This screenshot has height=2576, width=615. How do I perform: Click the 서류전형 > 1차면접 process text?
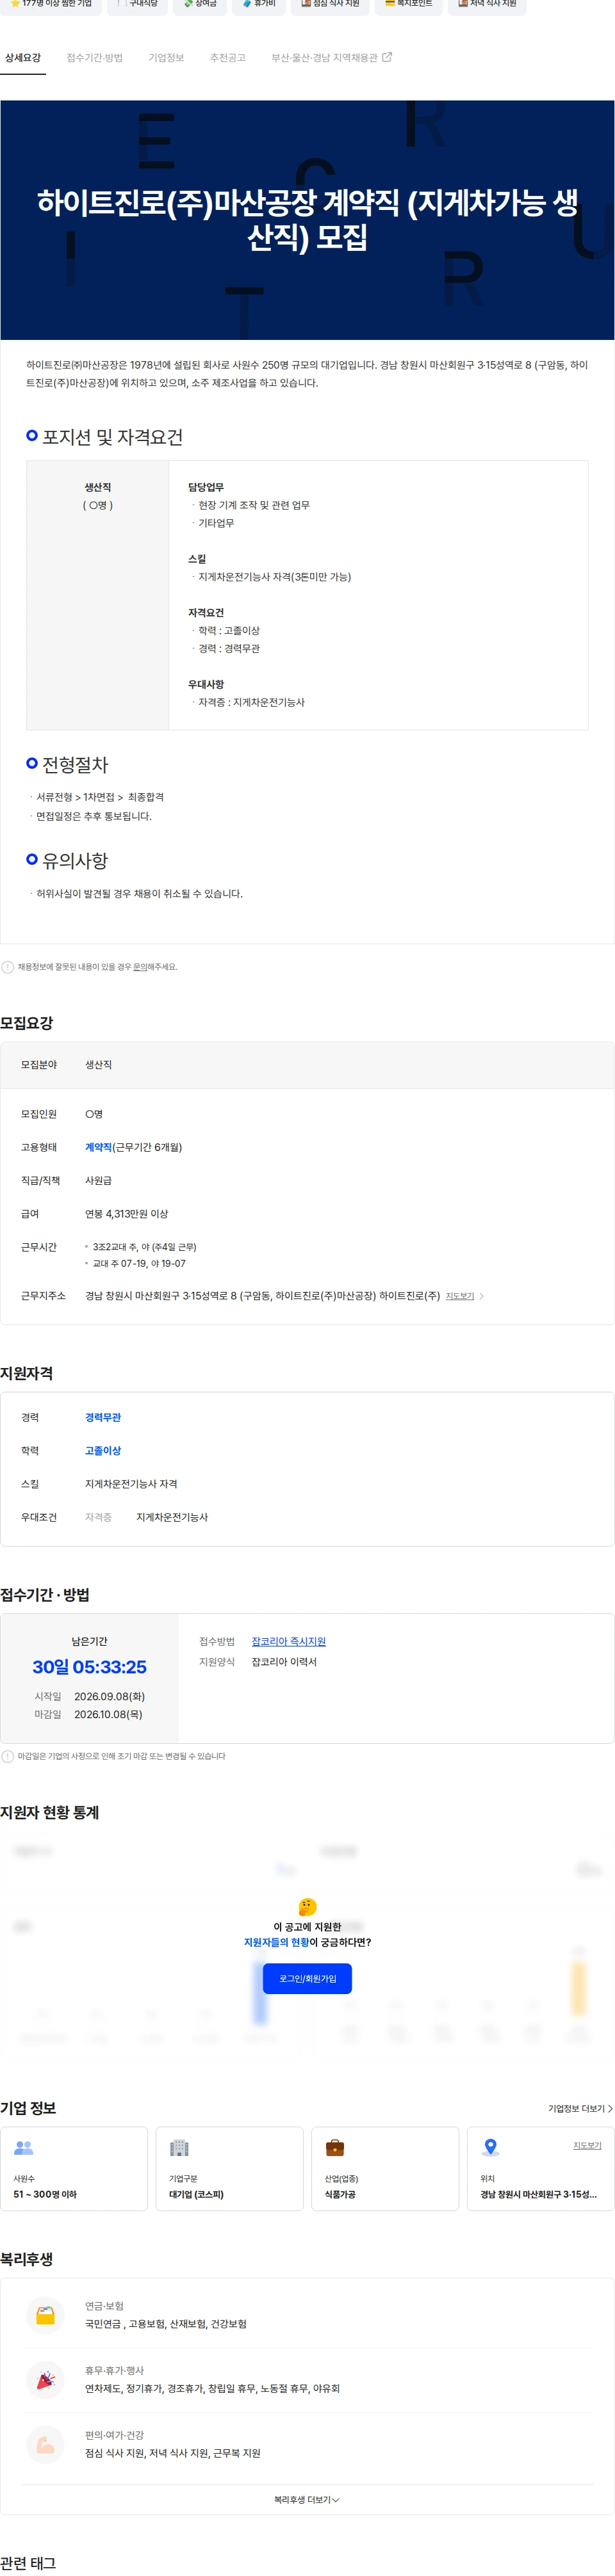tap(100, 798)
